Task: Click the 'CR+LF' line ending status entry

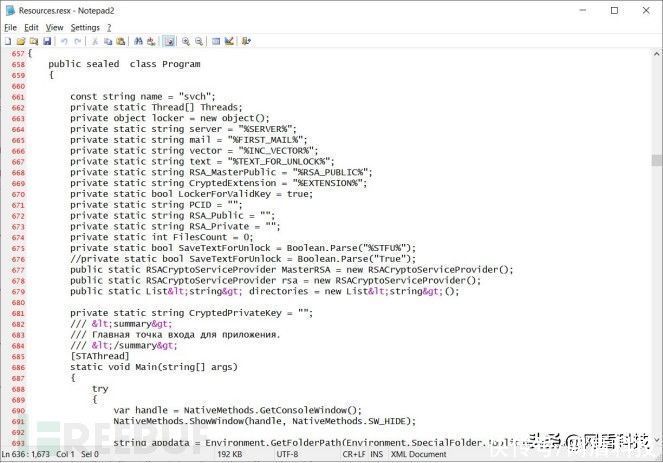Action: (354, 454)
